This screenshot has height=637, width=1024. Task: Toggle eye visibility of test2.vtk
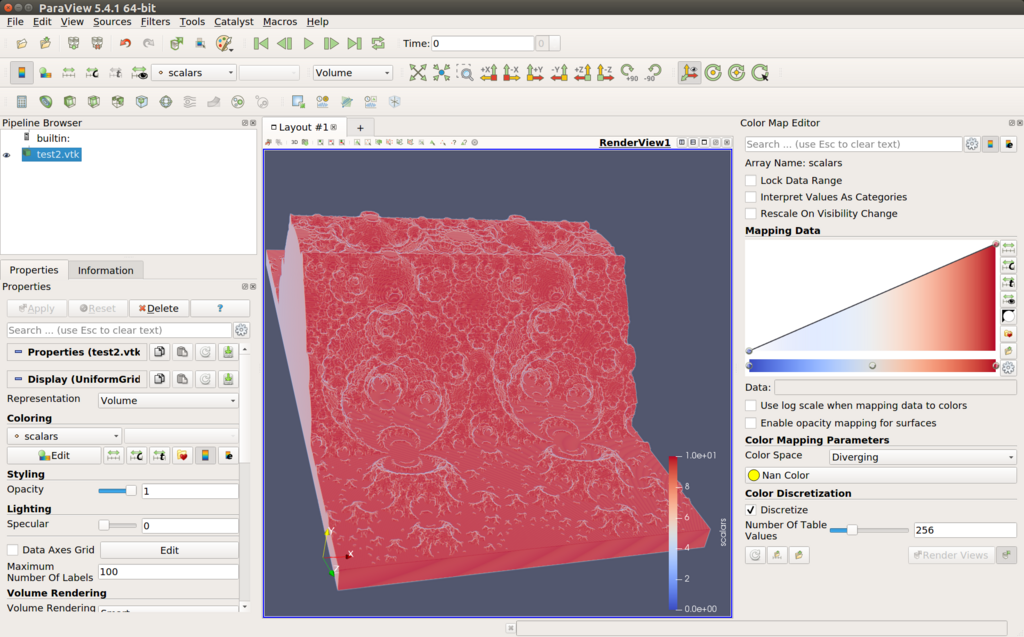(7, 155)
